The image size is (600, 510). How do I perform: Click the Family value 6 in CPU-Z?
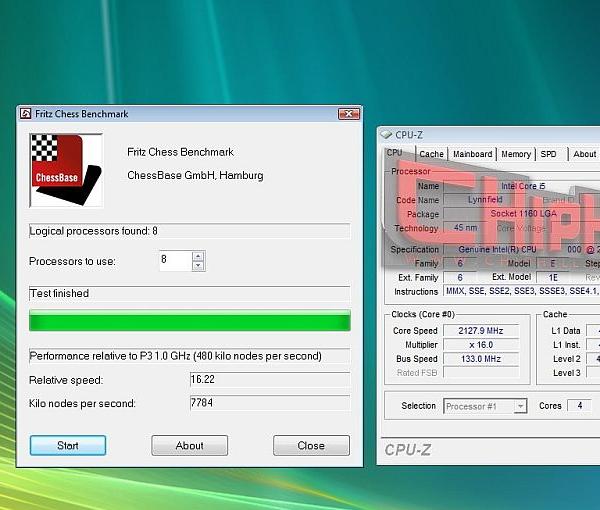(x=460, y=263)
